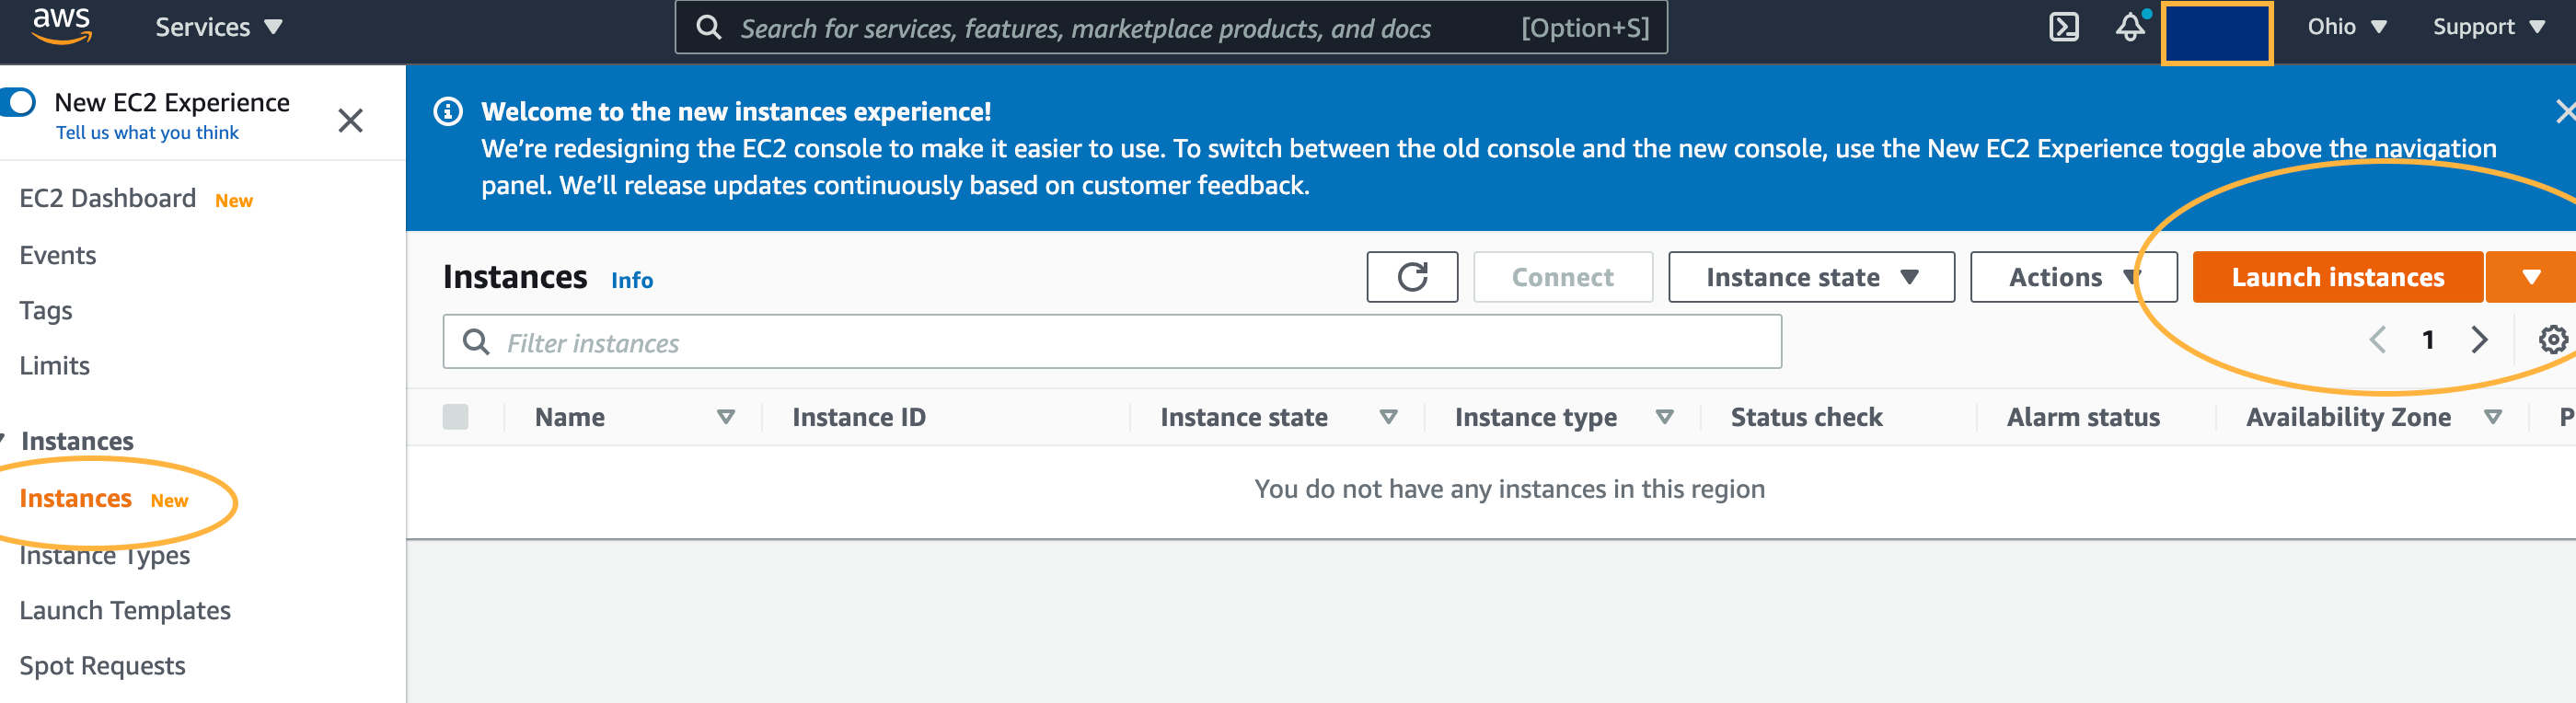Click the Instance ID column header
Image resolution: width=2576 pixels, height=703 pixels.
(x=859, y=417)
